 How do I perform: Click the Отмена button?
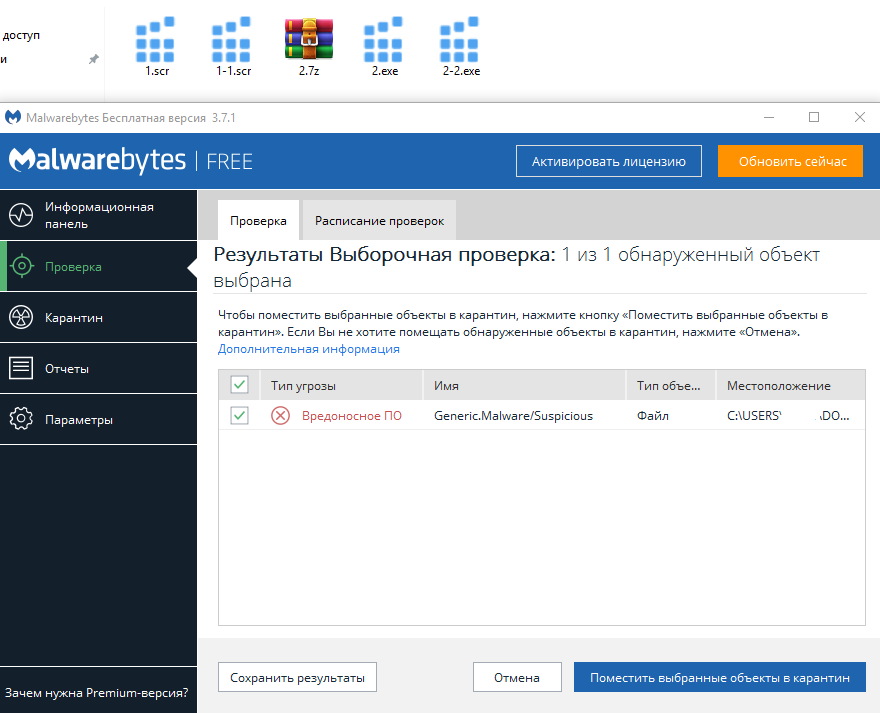[x=517, y=677]
